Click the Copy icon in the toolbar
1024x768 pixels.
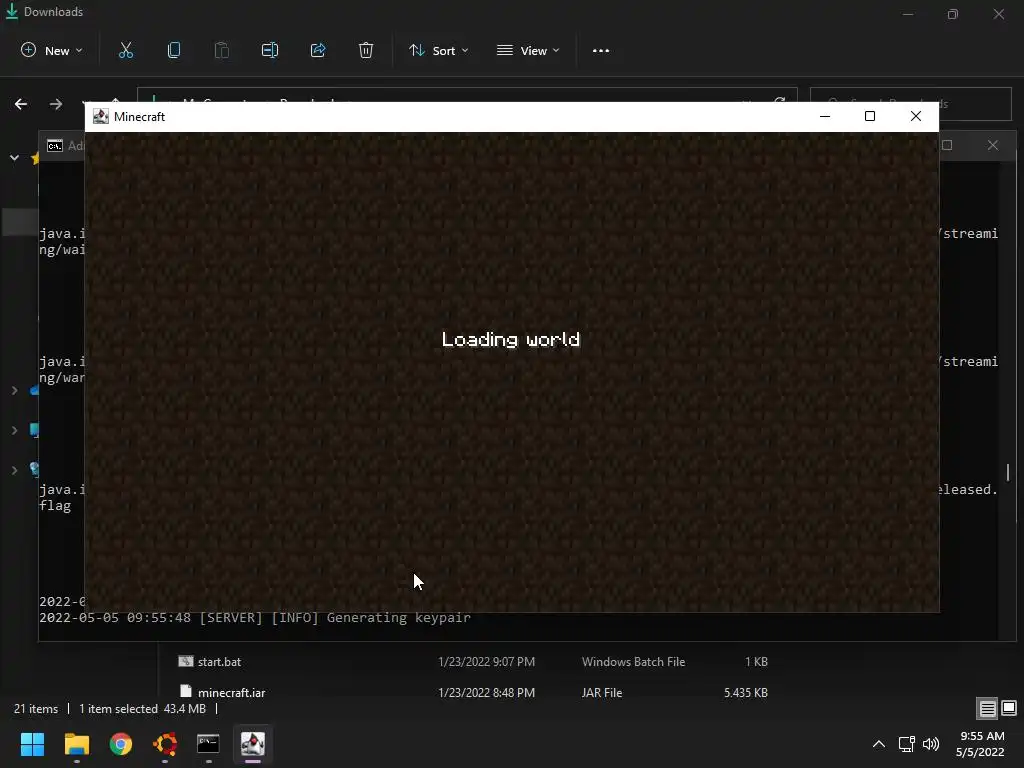point(174,50)
